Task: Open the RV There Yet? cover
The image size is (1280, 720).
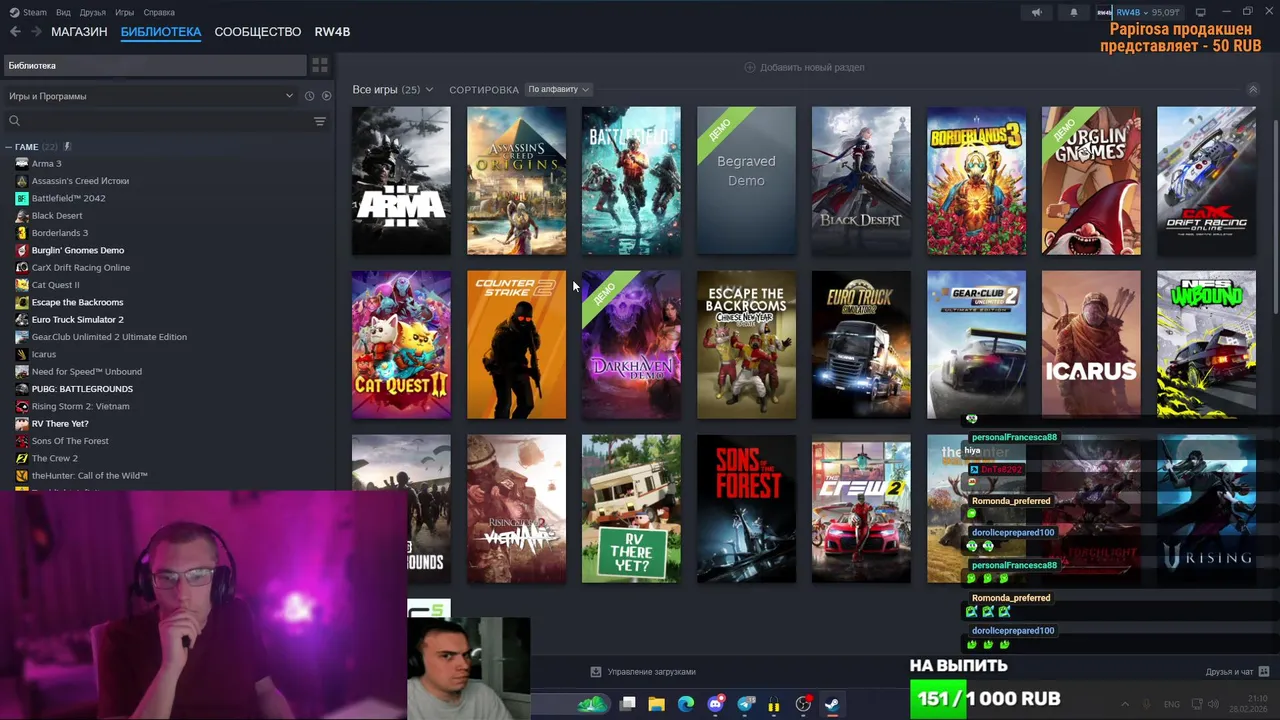Action: 631,509
